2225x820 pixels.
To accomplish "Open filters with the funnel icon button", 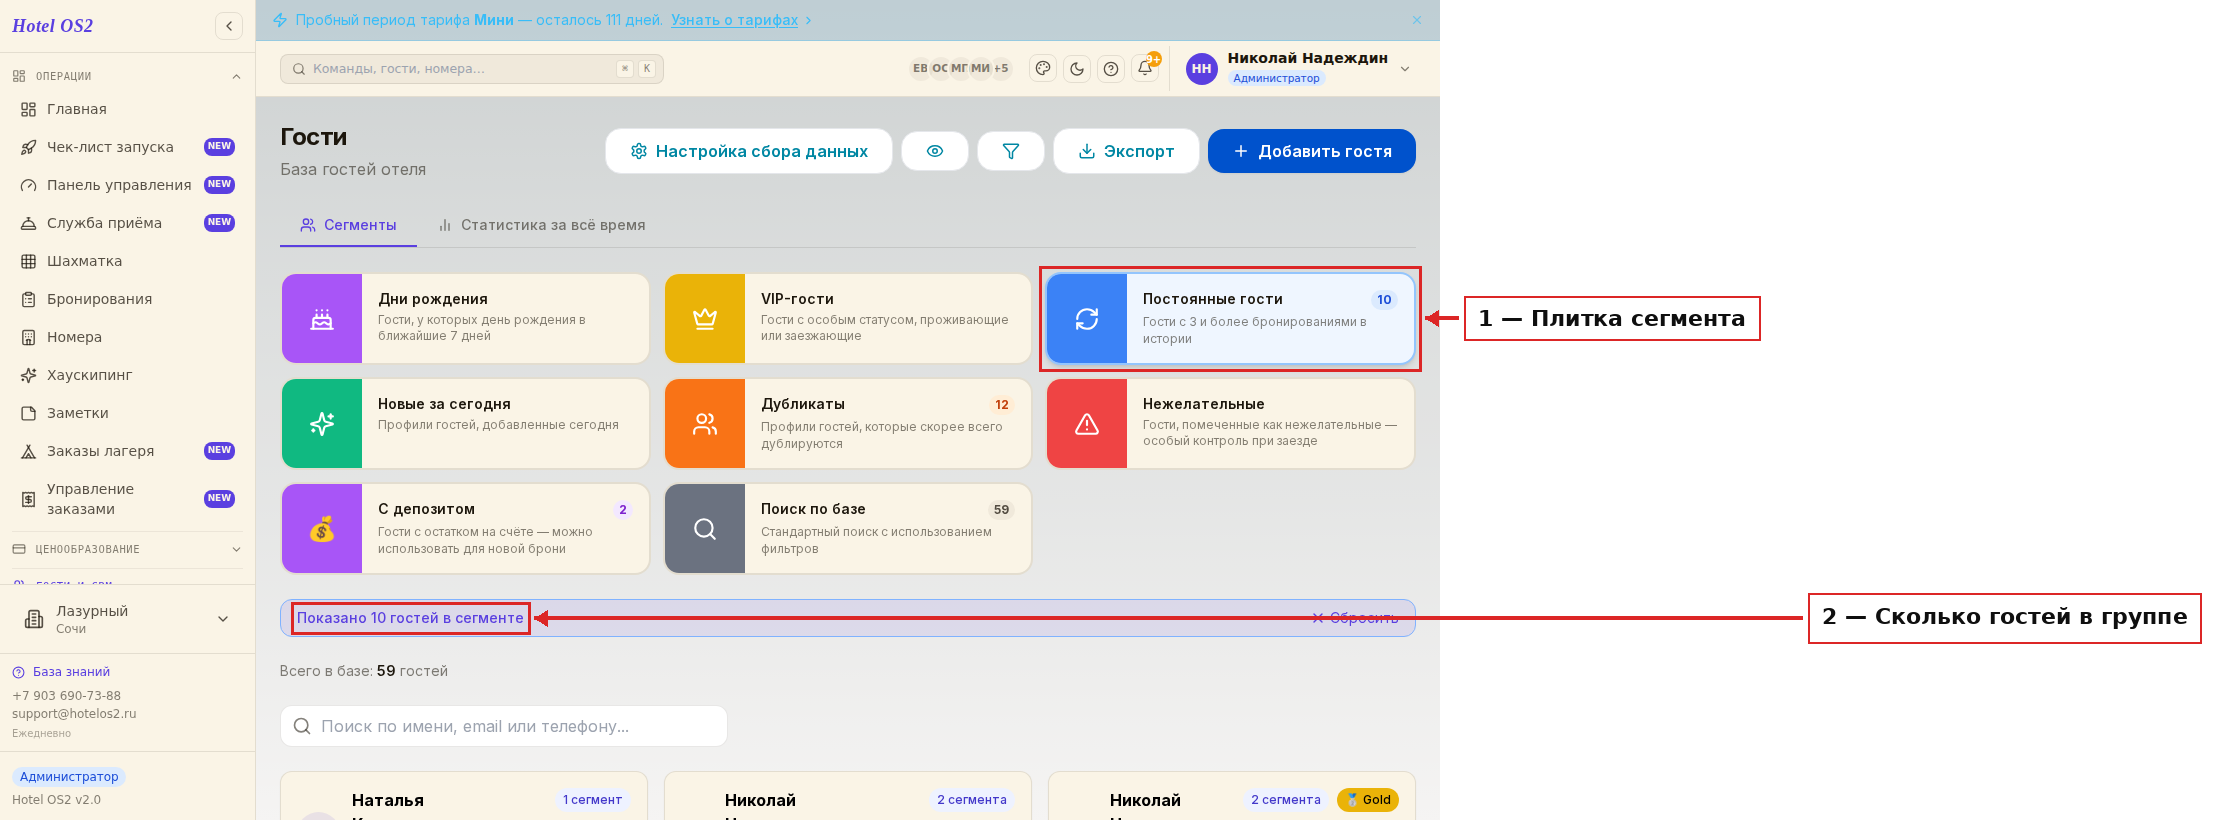I will point(1011,151).
